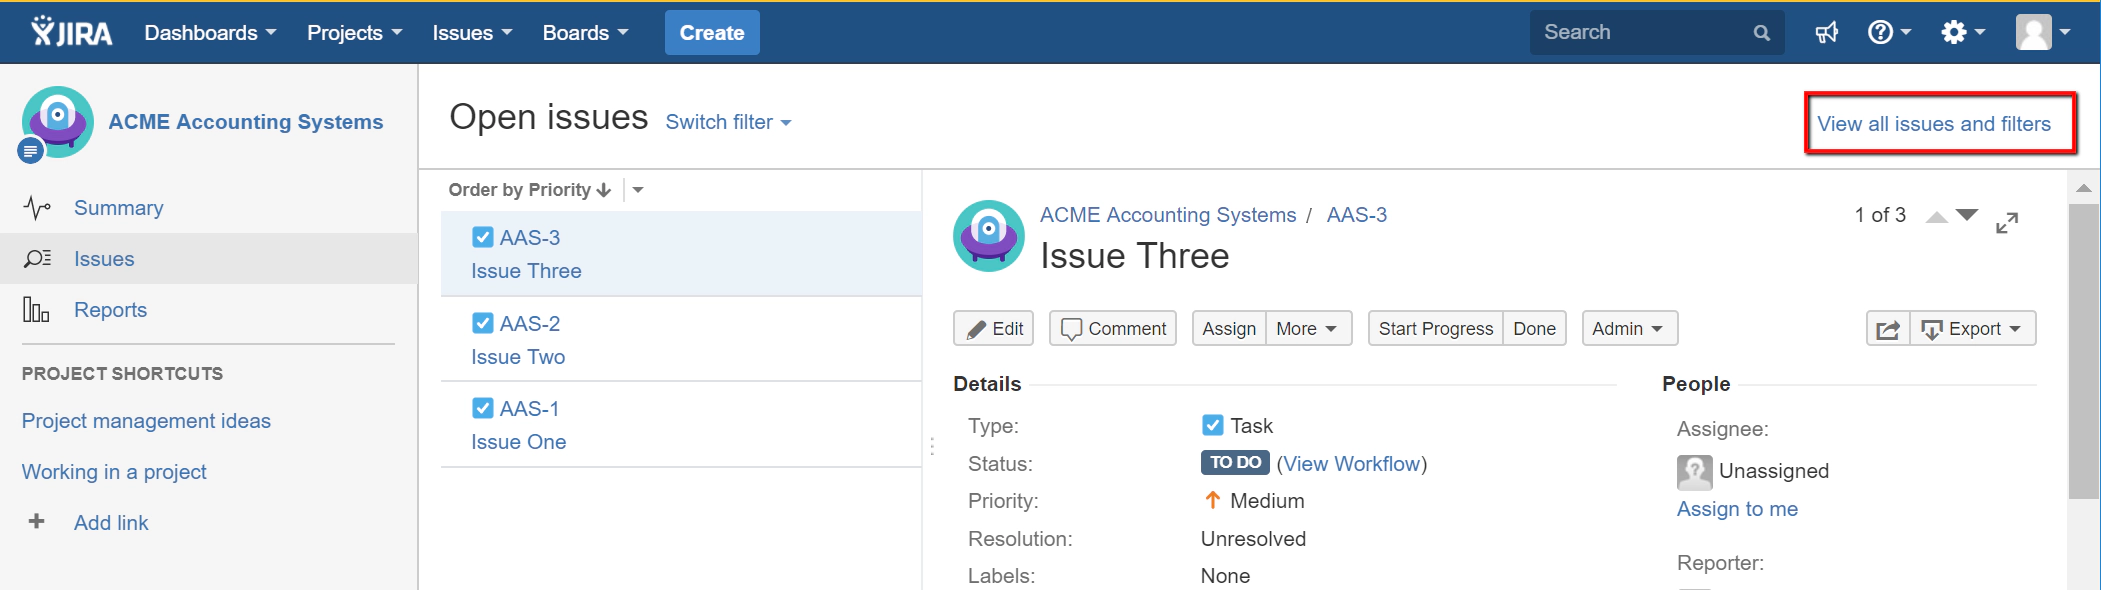Click the View Workflow link
The image size is (2101, 590).
(x=1352, y=464)
